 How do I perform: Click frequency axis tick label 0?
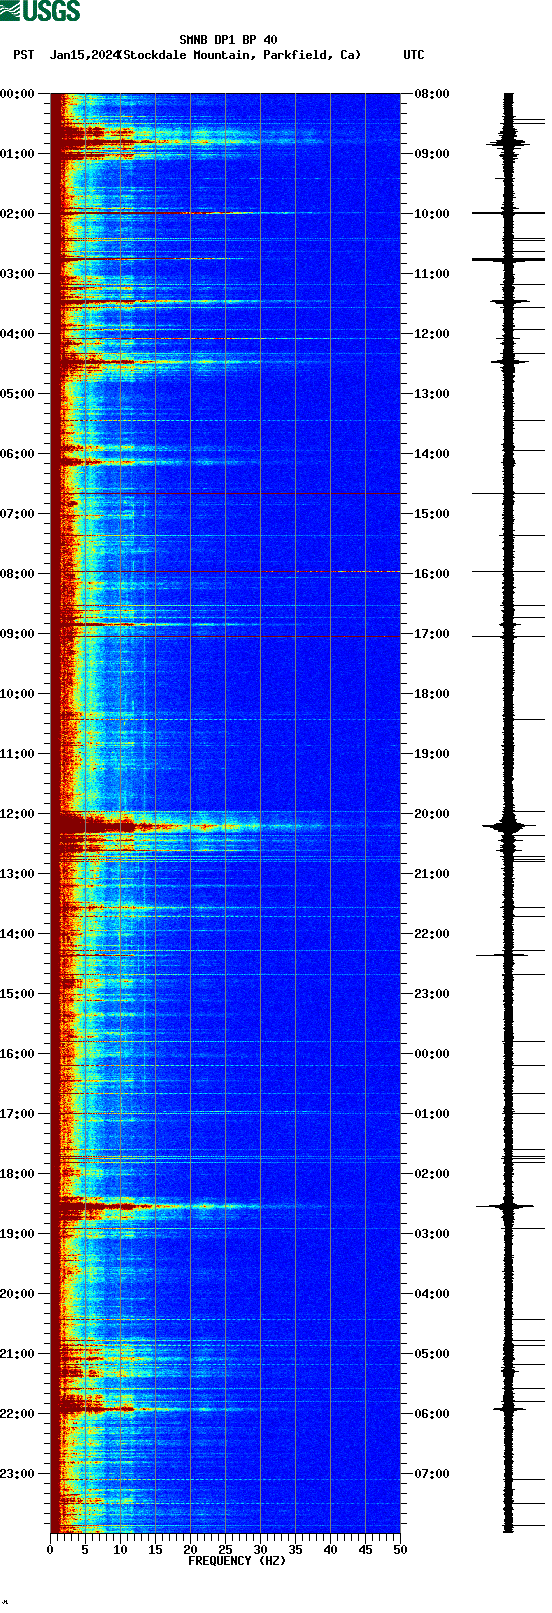[50, 1550]
